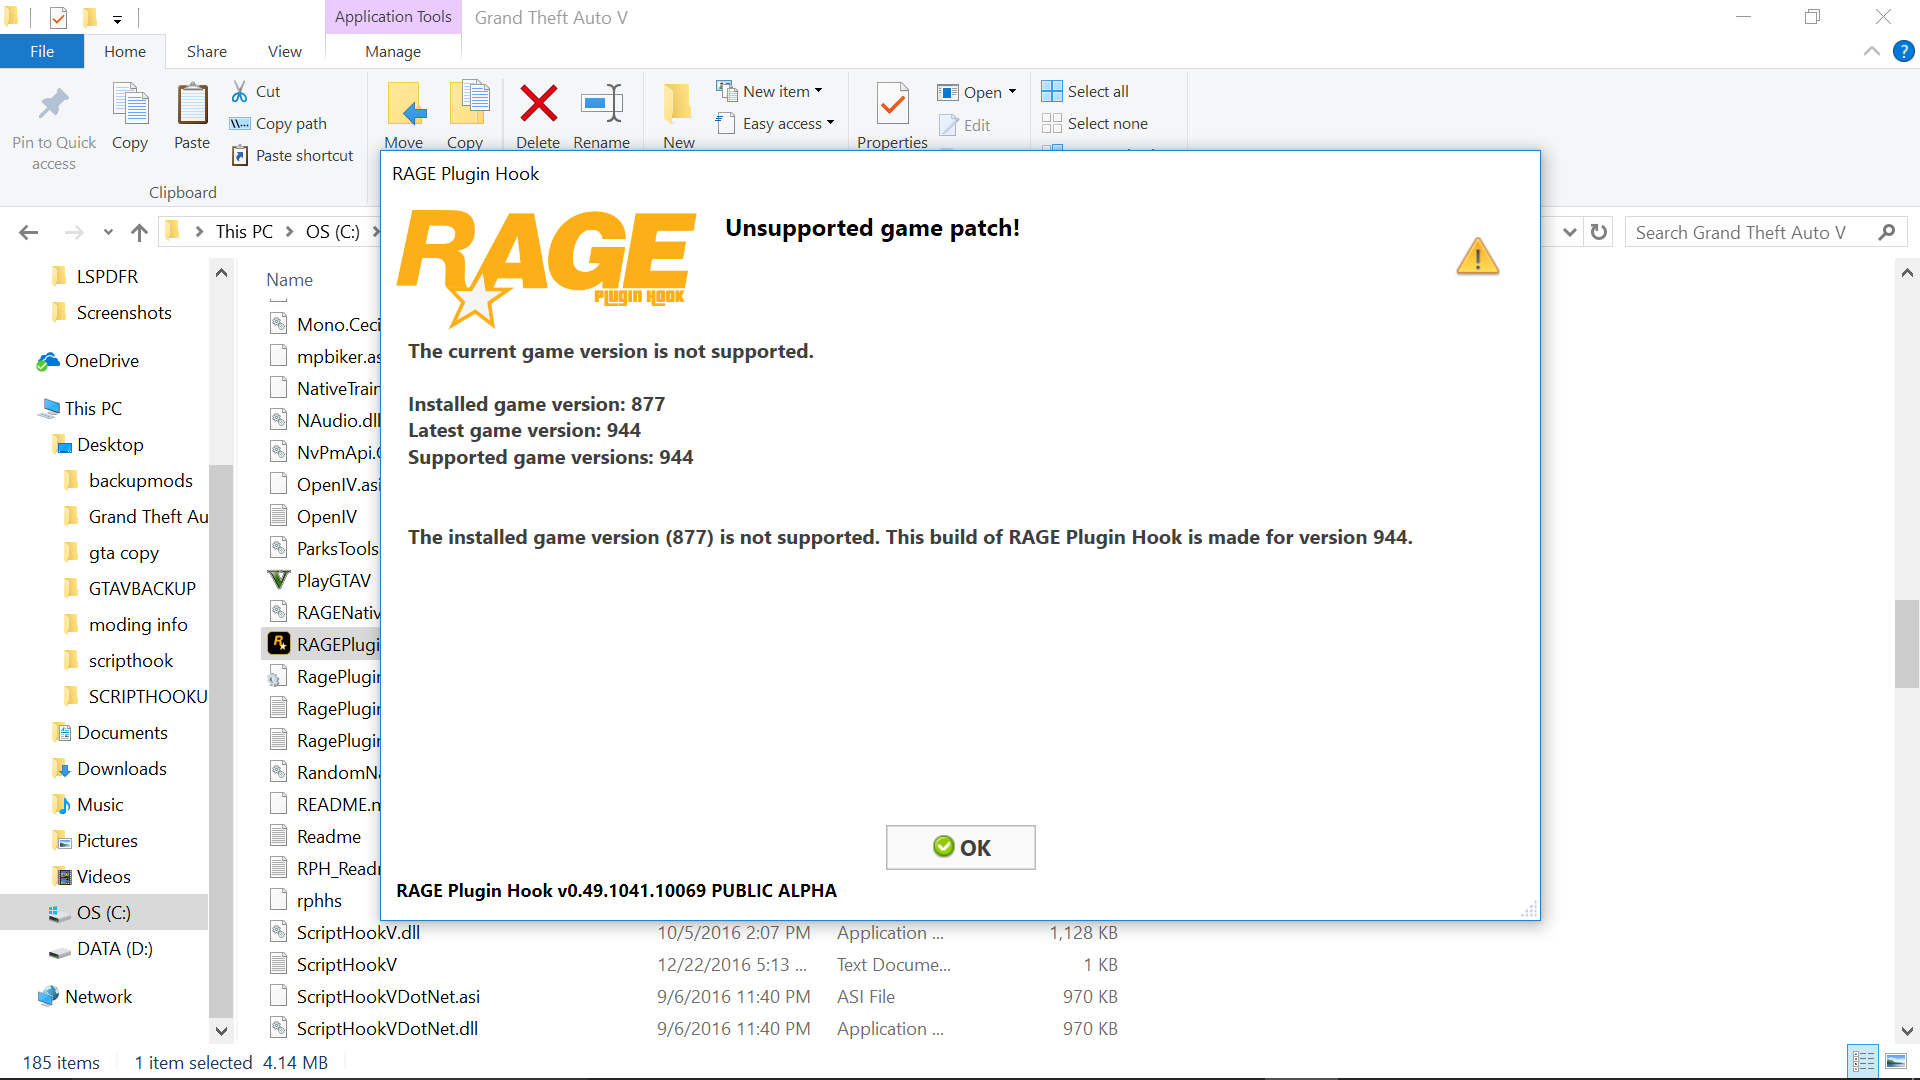Click the Delete red X icon
Viewport: 1920px width, 1080px height.
(538, 104)
